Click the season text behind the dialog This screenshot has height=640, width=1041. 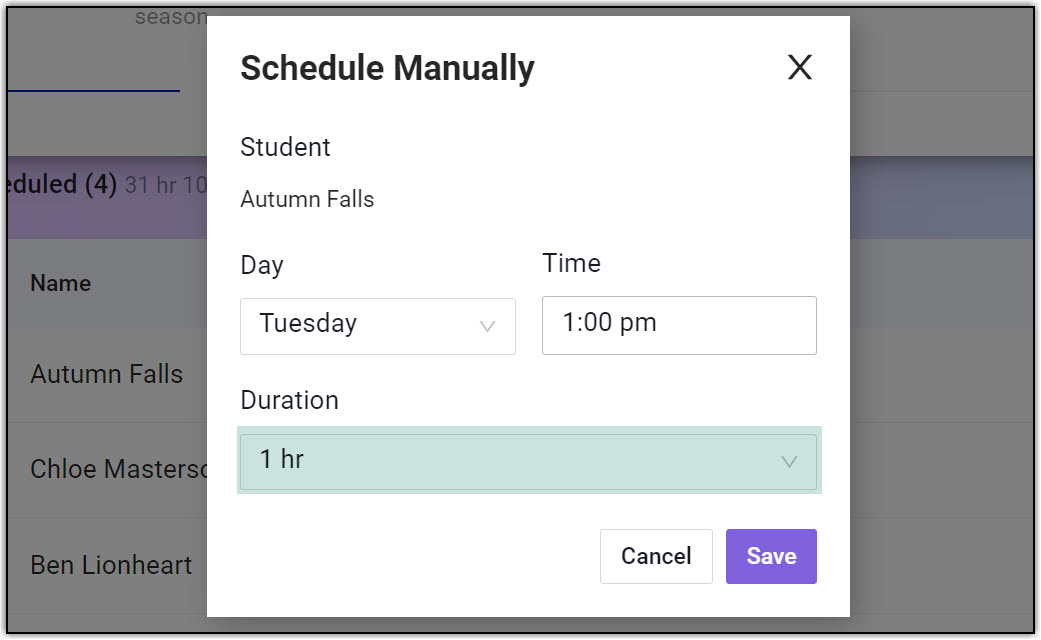click(170, 17)
